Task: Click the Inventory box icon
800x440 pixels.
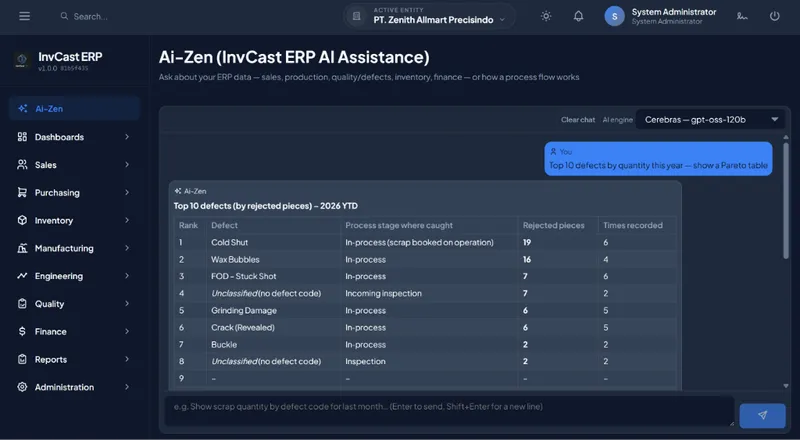Action: [x=22, y=220]
